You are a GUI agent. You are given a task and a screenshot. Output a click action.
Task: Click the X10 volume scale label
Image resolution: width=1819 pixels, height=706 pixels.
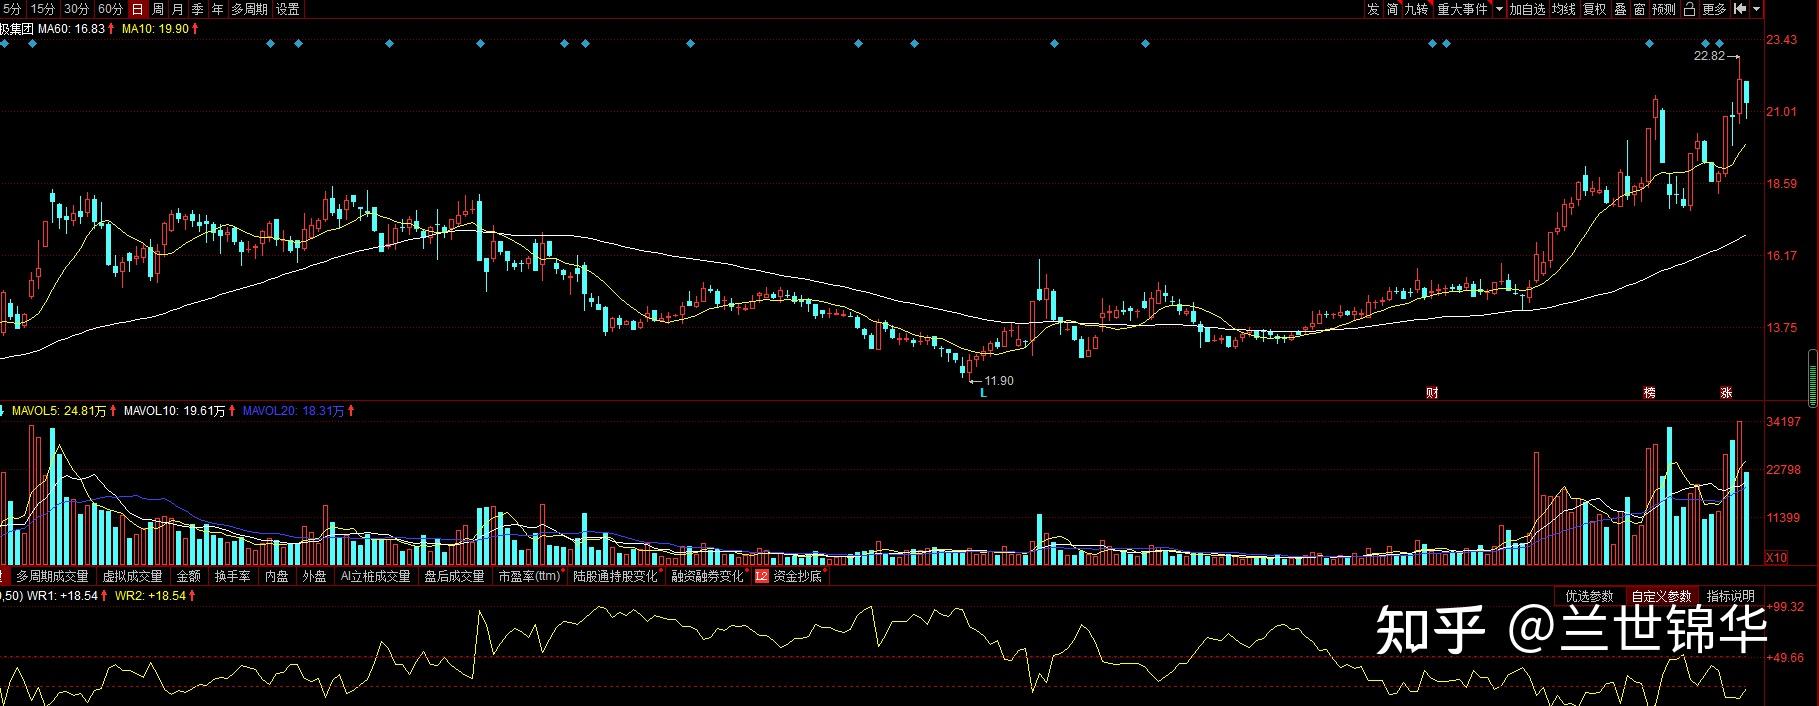coord(1776,557)
